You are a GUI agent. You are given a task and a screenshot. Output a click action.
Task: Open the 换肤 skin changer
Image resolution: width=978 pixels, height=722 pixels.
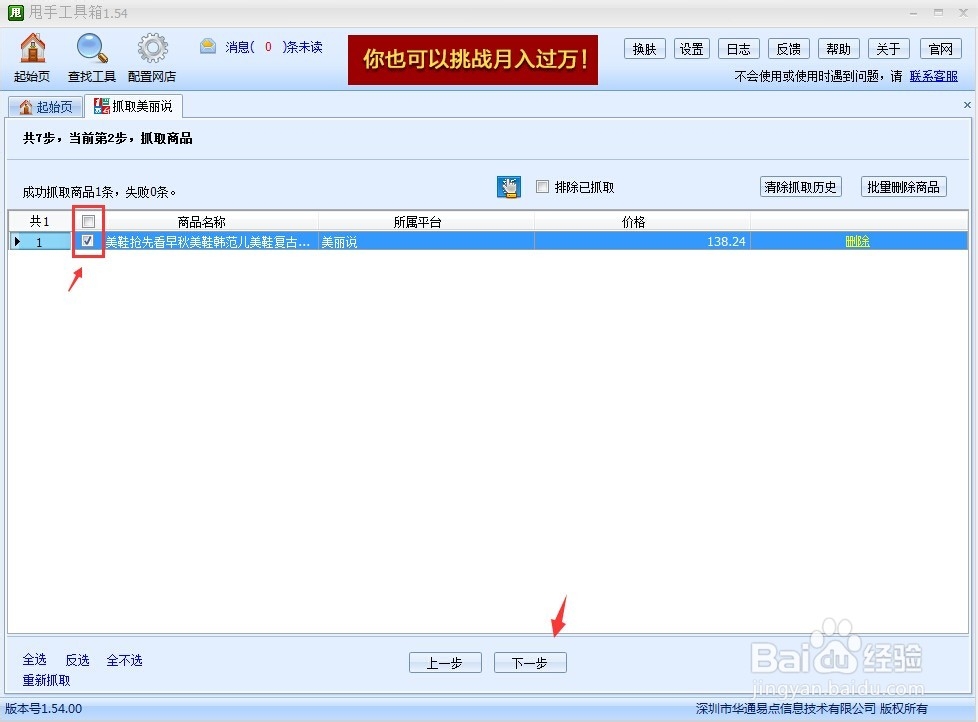point(643,48)
